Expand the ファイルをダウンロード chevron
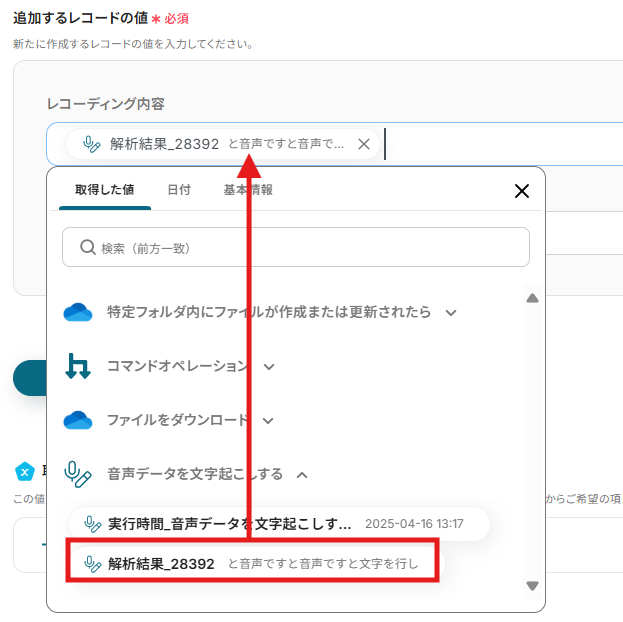This screenshot has height=622, width=623. (x=269, y=421)
